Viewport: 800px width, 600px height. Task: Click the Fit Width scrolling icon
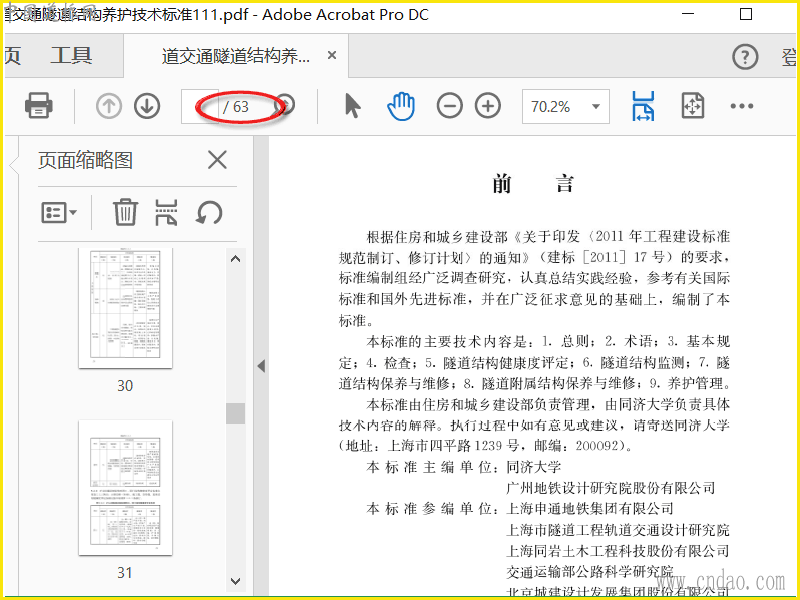643,106
